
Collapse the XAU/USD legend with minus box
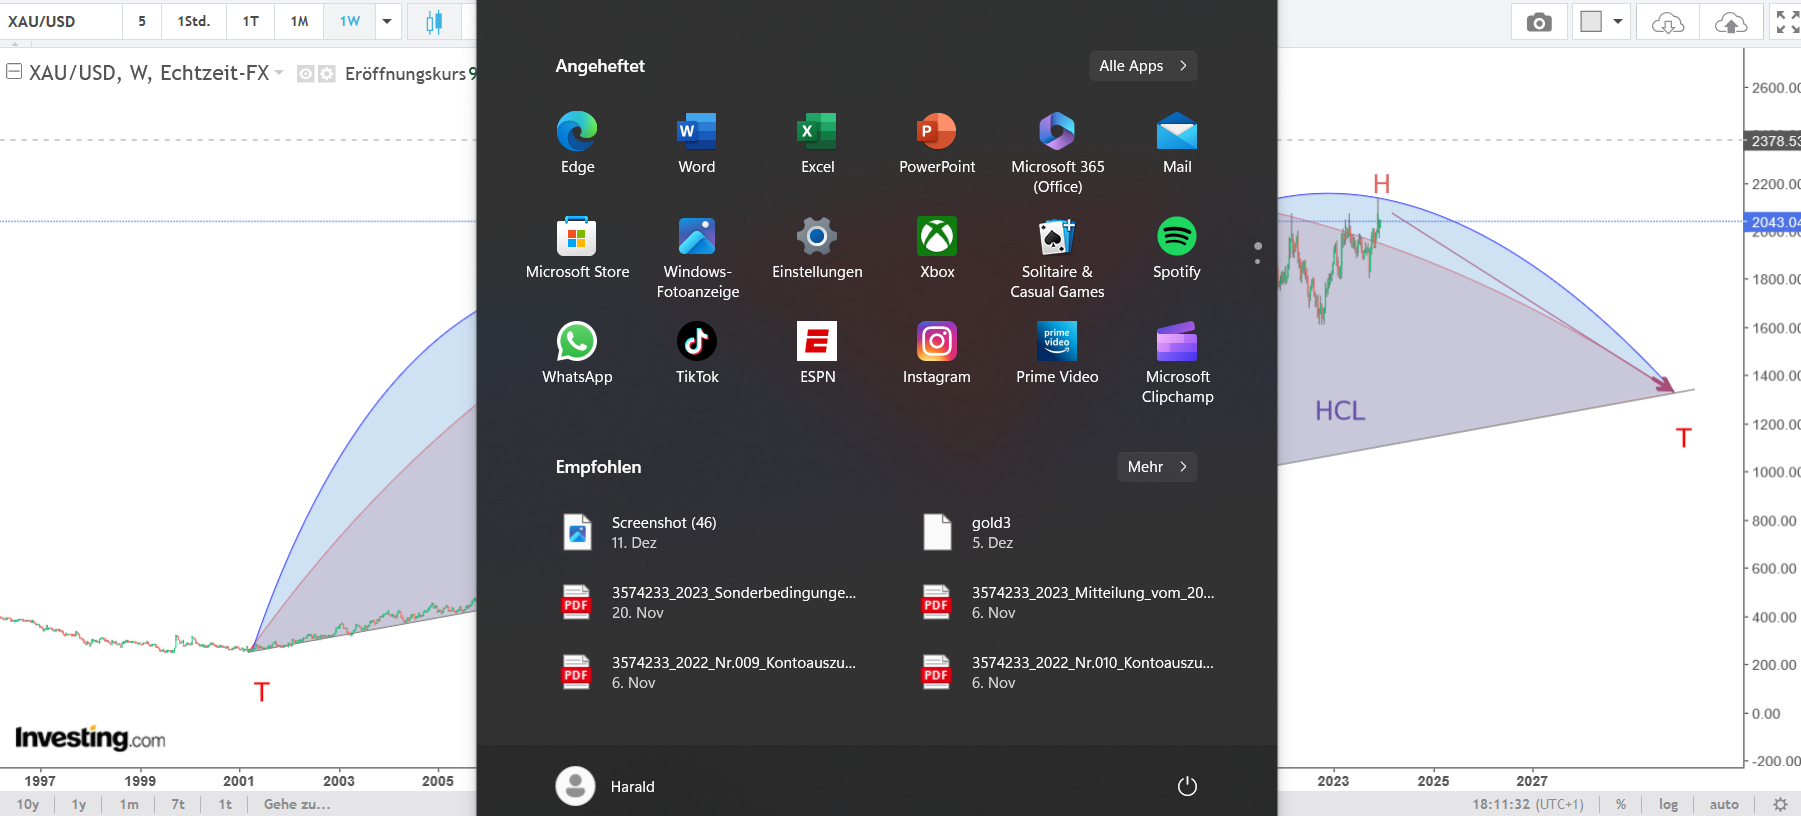pos(14,72)
